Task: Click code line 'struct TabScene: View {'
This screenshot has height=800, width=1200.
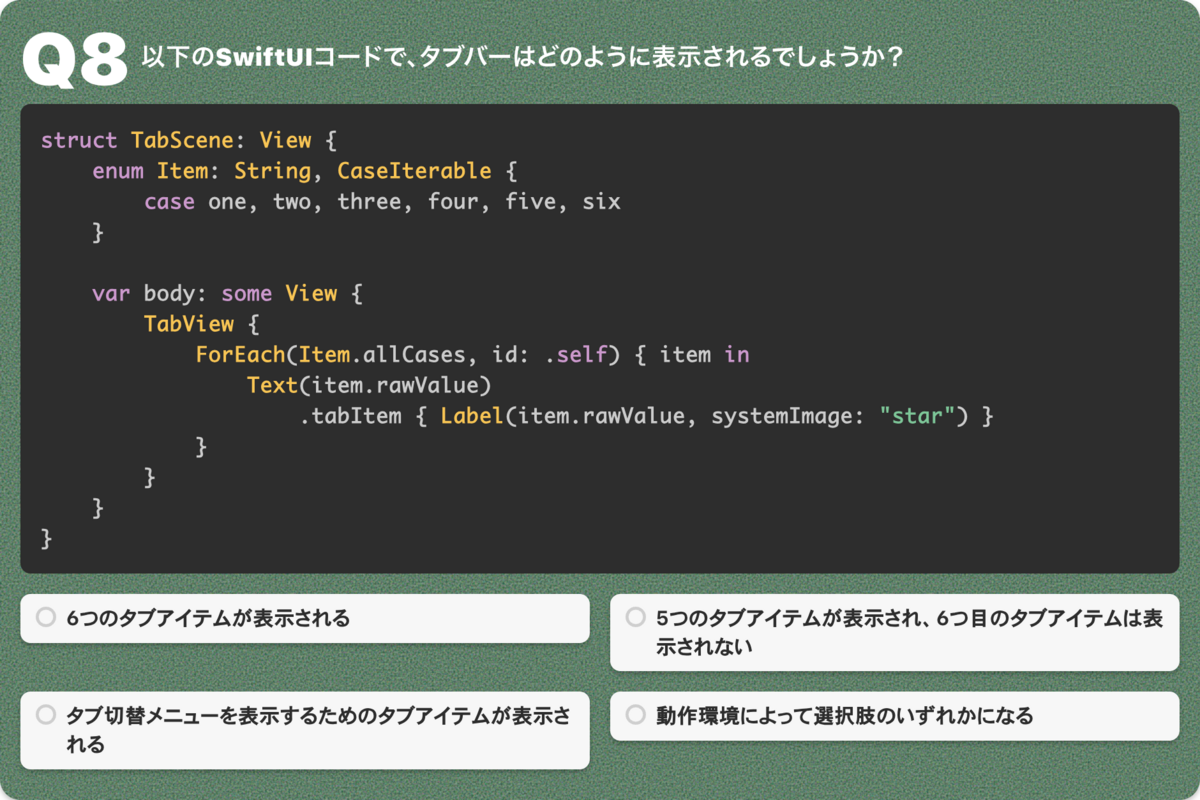Action: 189,140
